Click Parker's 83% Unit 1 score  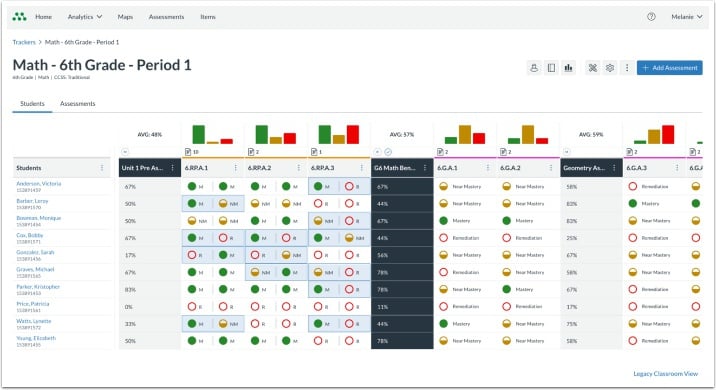coord(130,290)
